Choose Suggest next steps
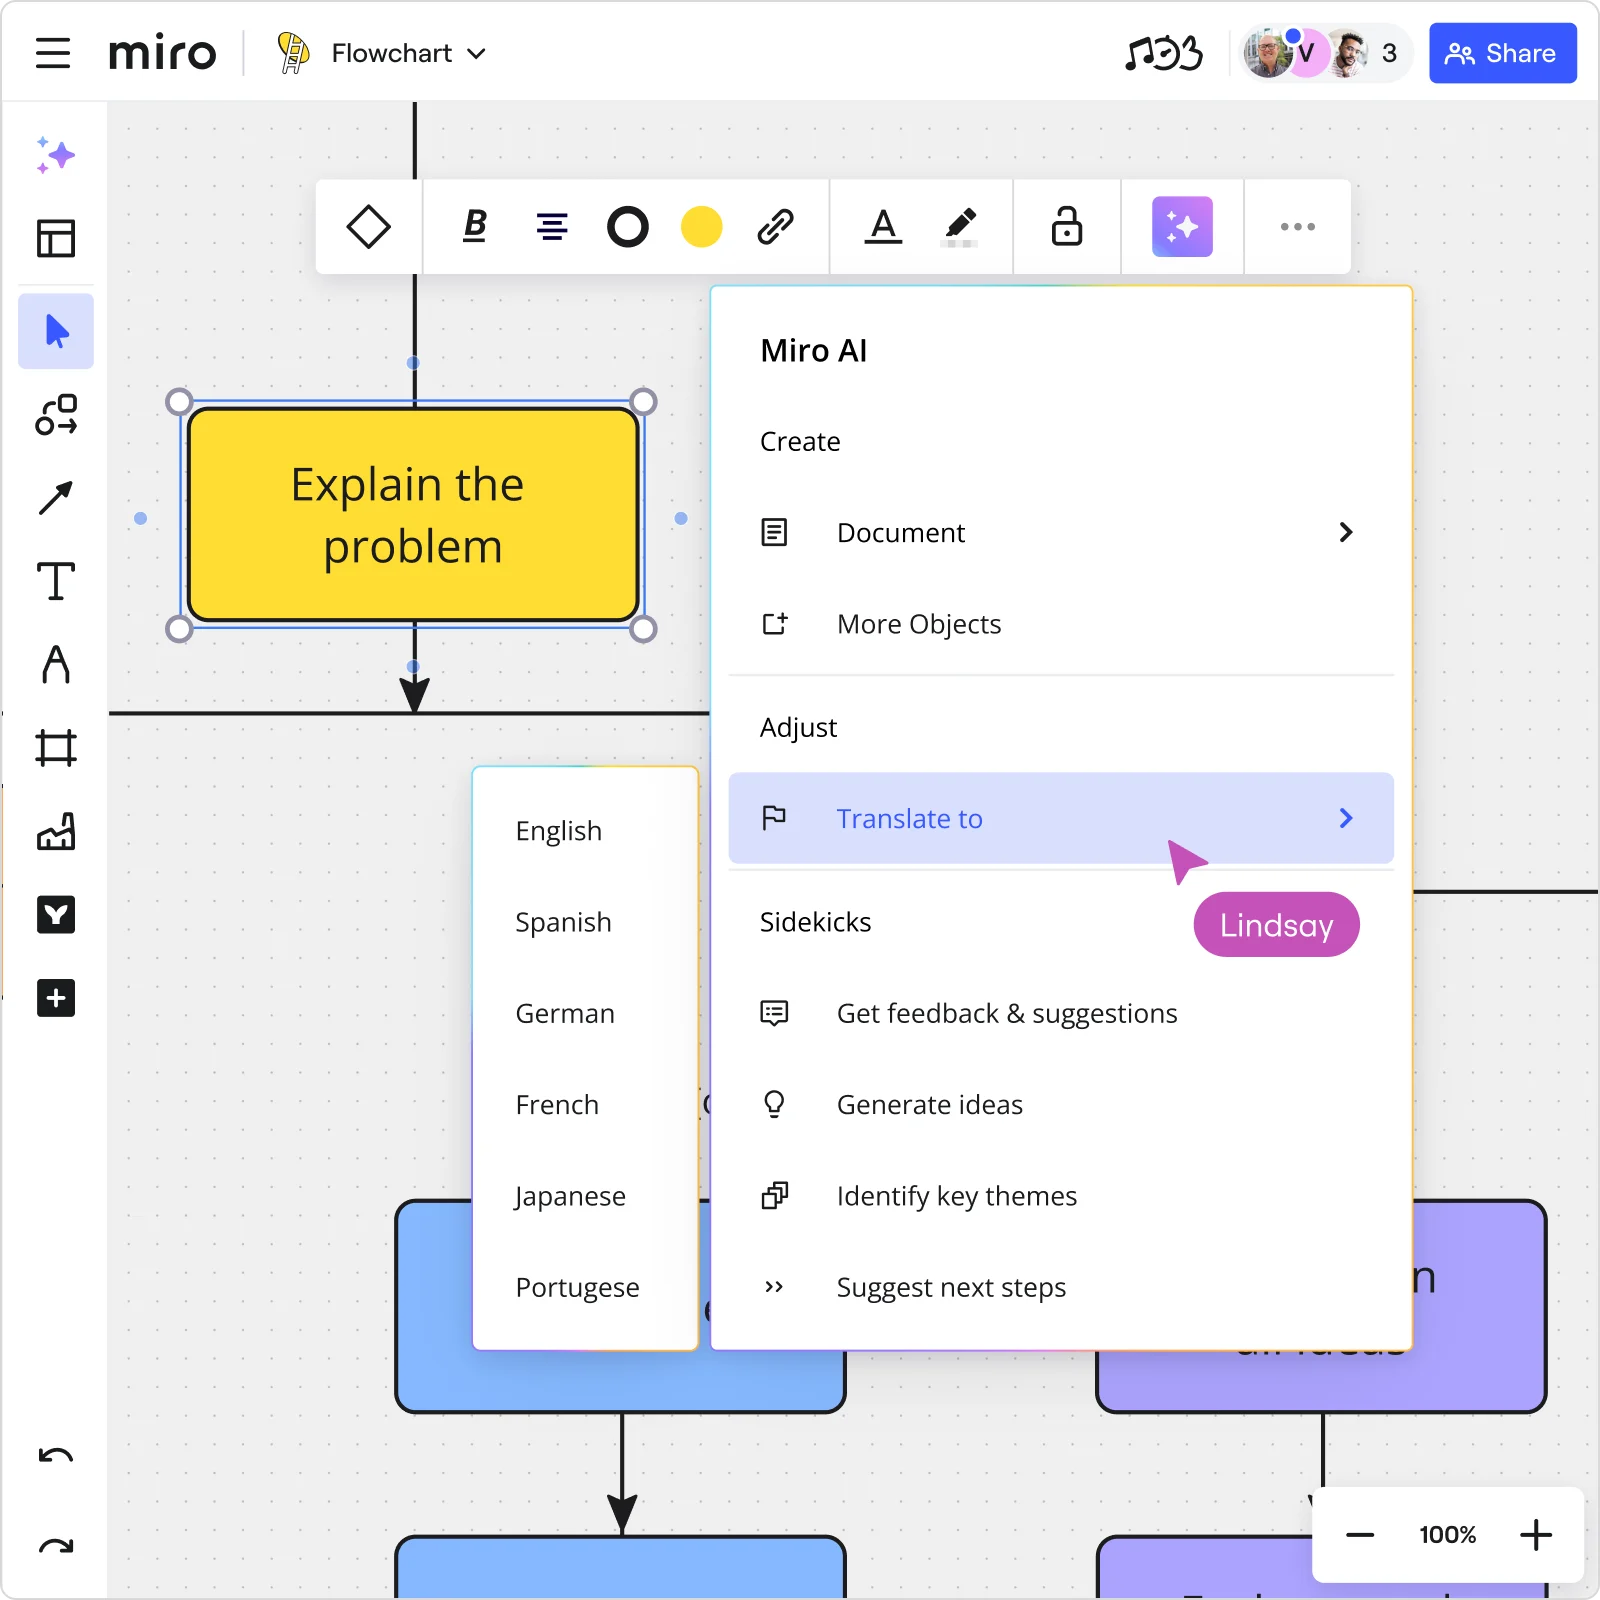1600x1600 pixels. tap(1061, 1287)
